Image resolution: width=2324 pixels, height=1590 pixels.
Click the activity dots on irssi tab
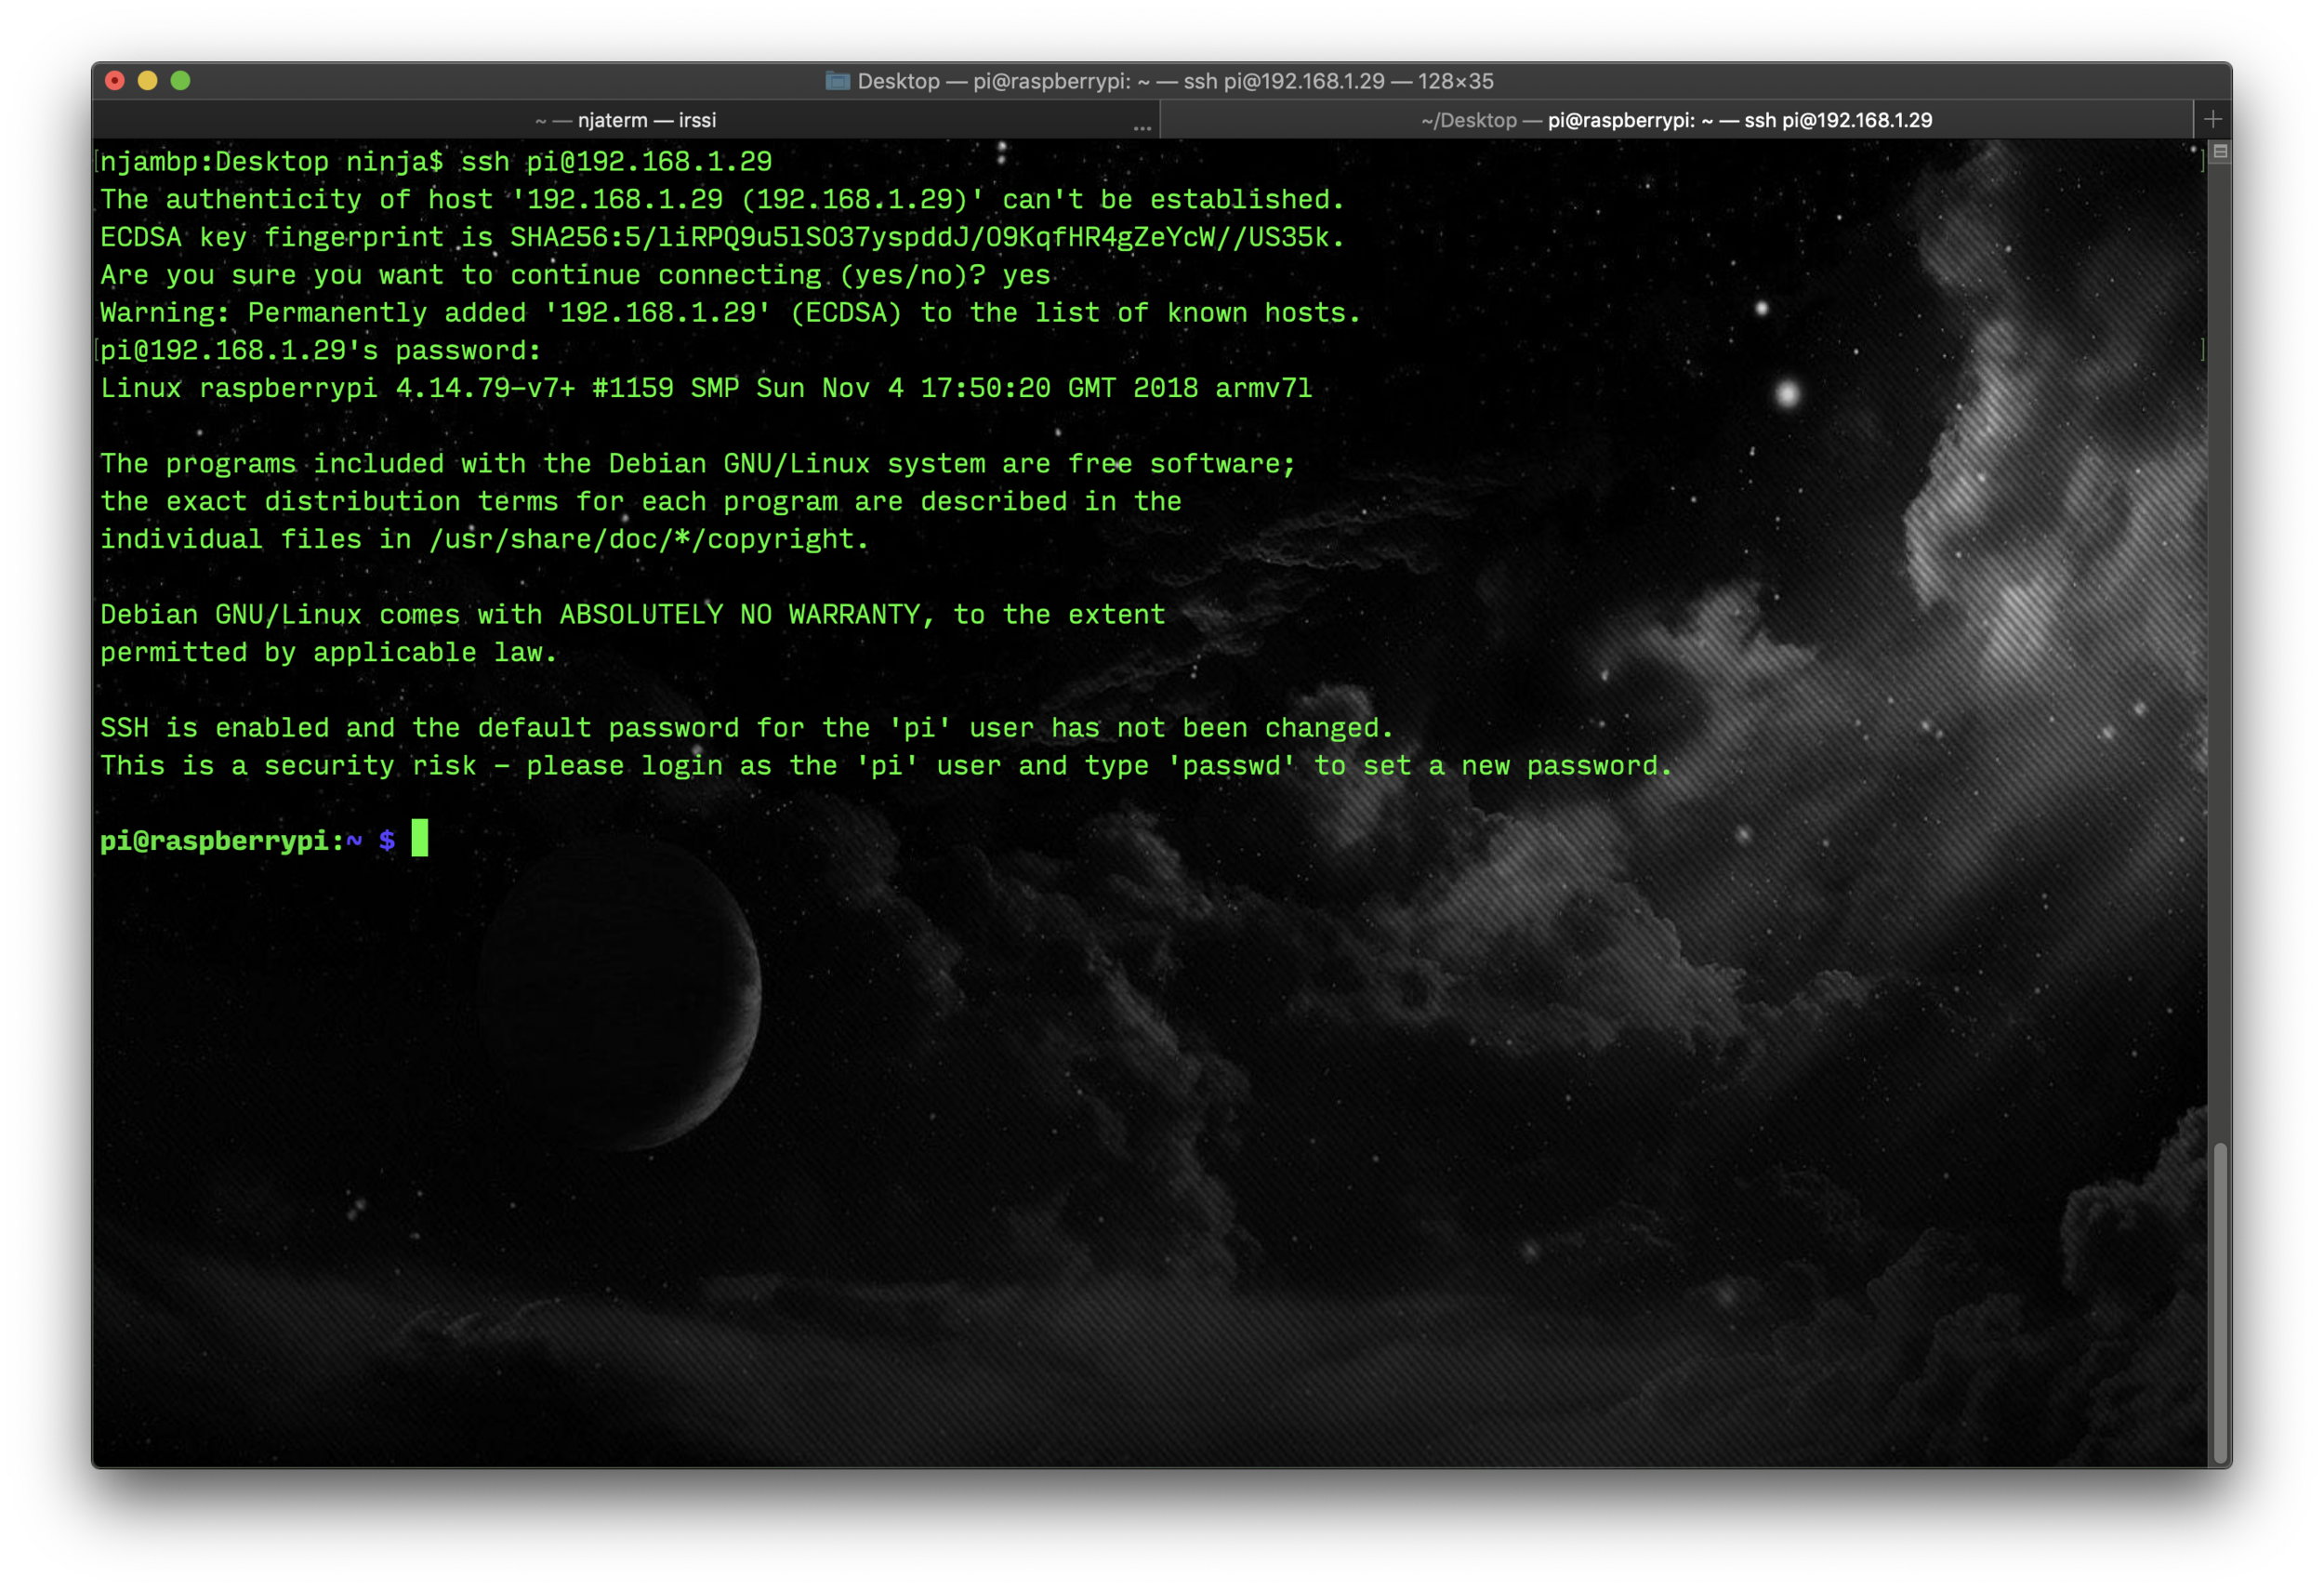[x=1142, y=128]
